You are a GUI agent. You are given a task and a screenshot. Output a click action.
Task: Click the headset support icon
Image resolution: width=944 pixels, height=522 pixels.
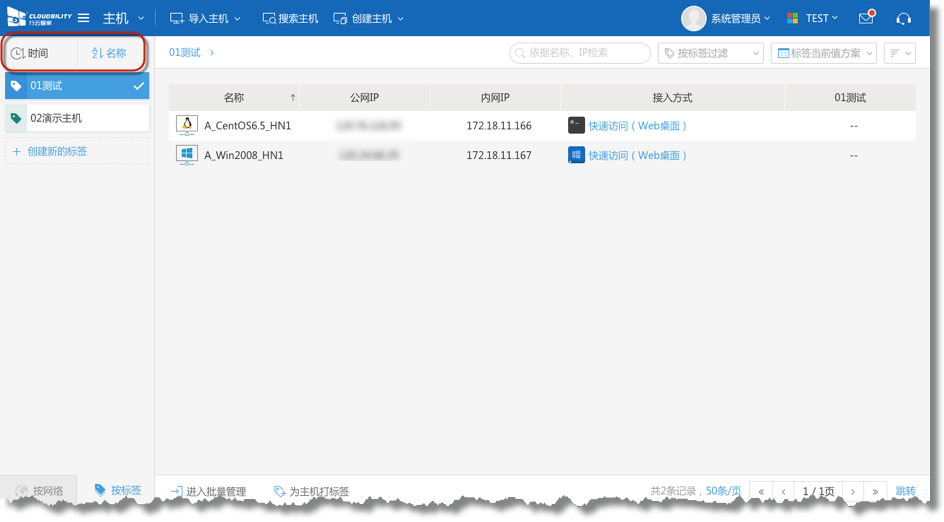pyautogui.click(x=904, y=19)
